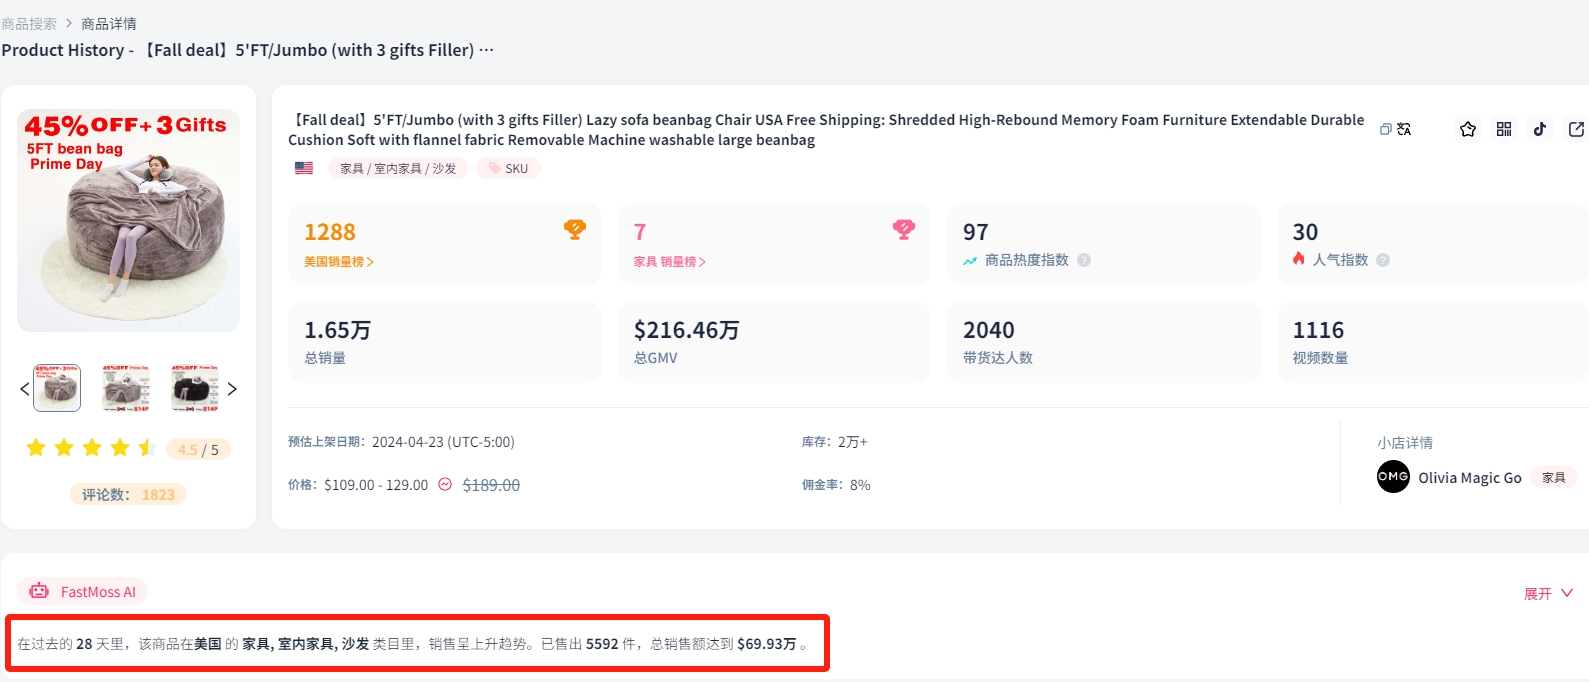Image resolution: width=1589 pixels, height=682 pixels.
Task: Click the SKU tag
Action: (509, 168)
